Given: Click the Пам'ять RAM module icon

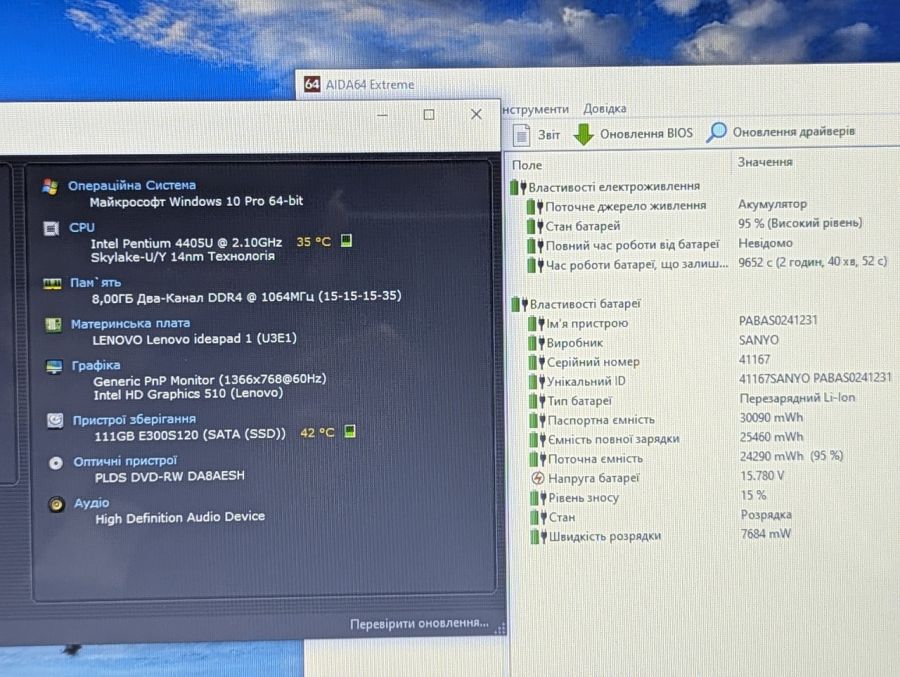Looking at the screenshot, I should click(52, 284).
